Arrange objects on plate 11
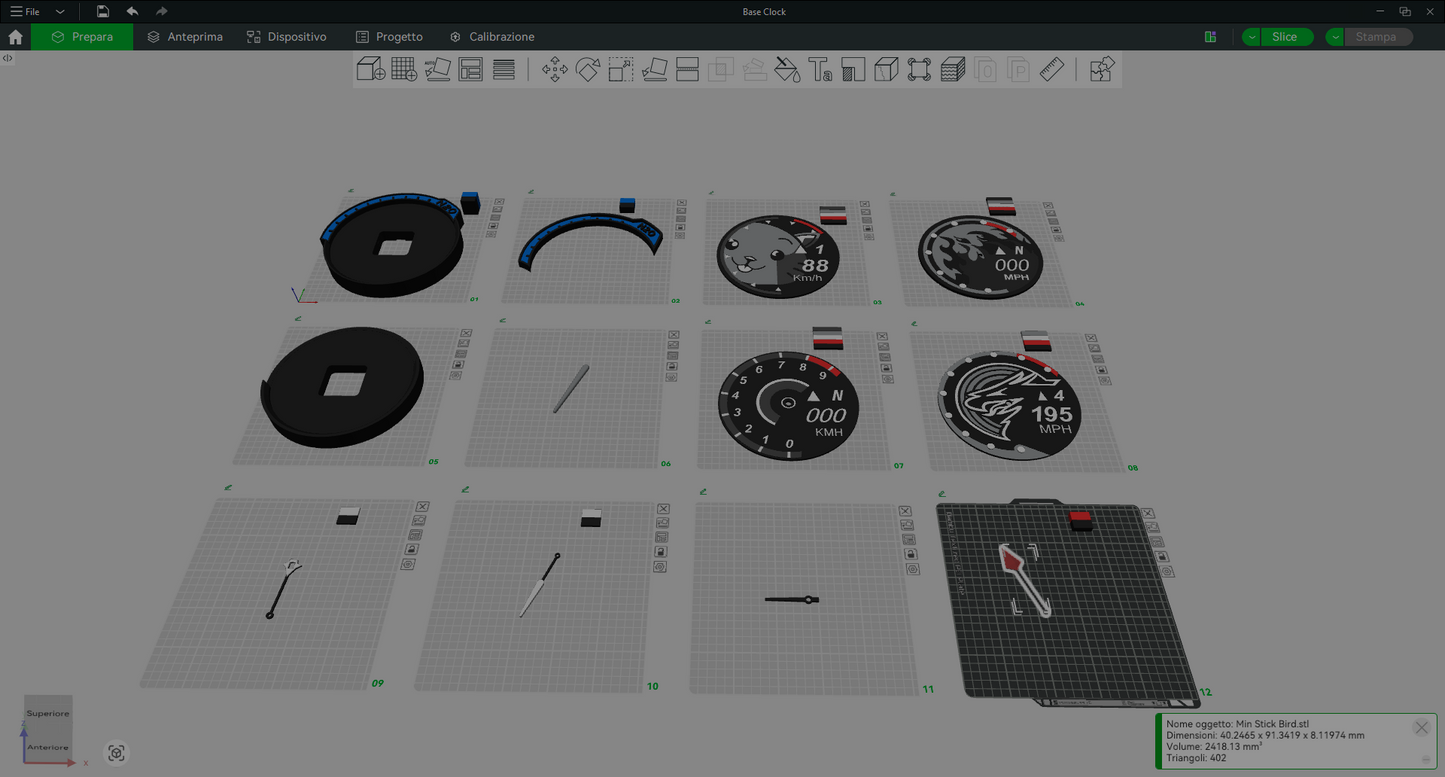The height and width of the screenshot is (777, 1445). click(908, 540)
